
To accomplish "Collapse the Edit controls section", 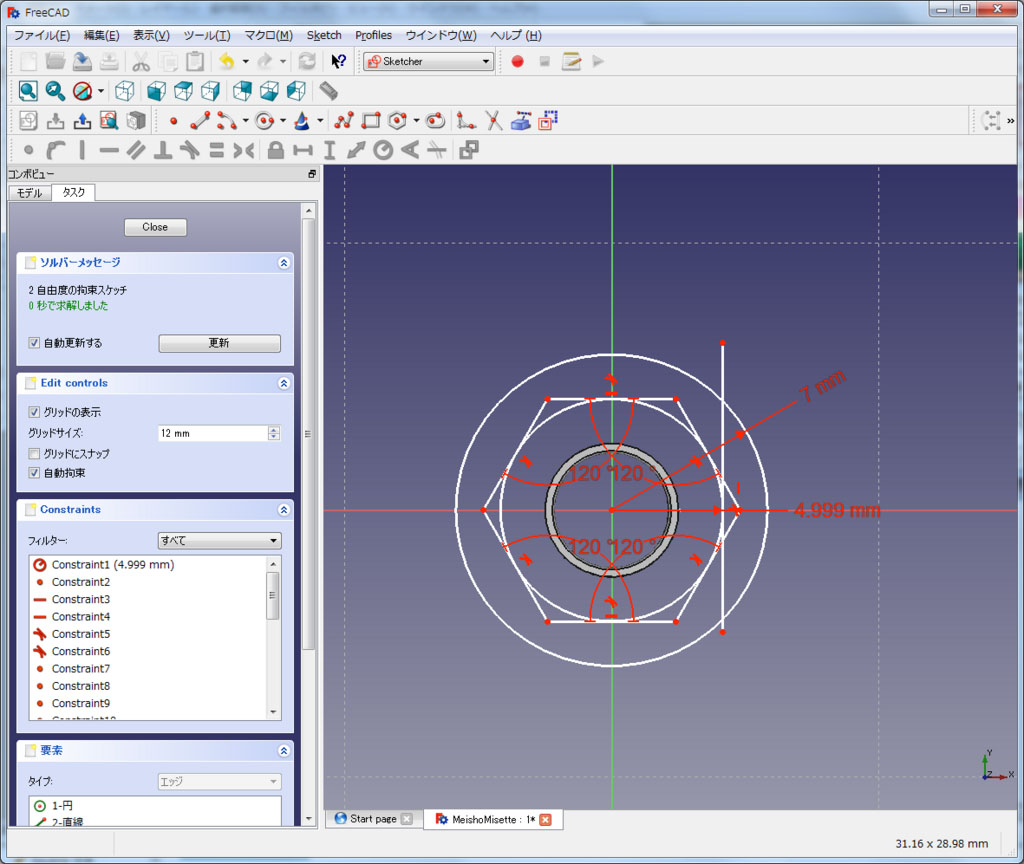I will (x=284, y=383).
